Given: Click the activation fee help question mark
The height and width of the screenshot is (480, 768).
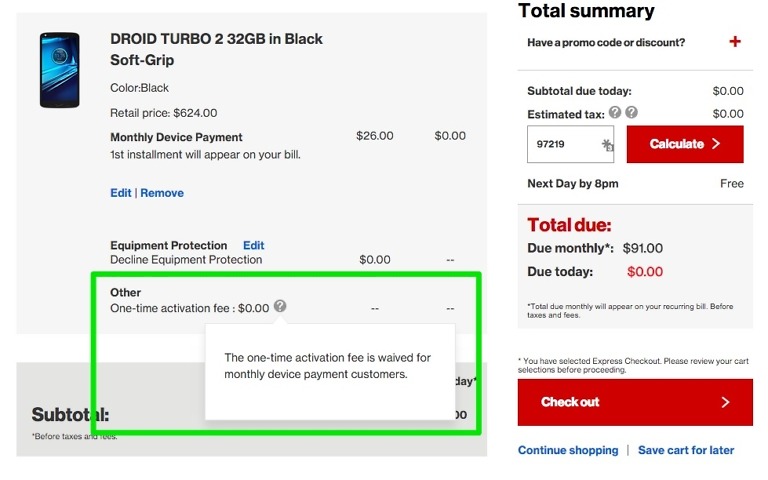Looking at the screenshot, I should click(x=280, y=306).
